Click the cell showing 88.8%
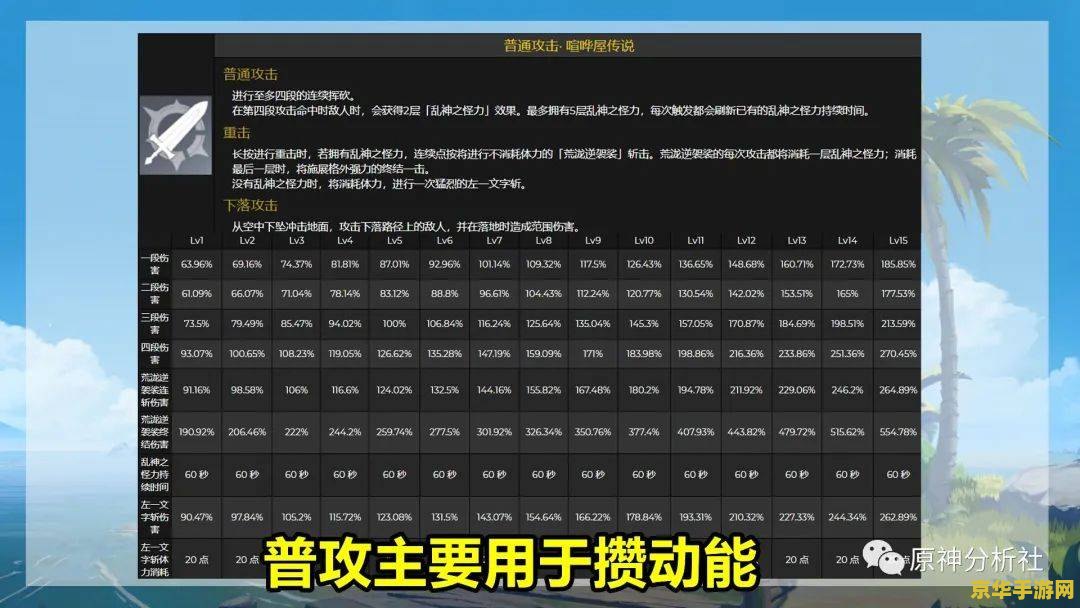 pos(444,293)
